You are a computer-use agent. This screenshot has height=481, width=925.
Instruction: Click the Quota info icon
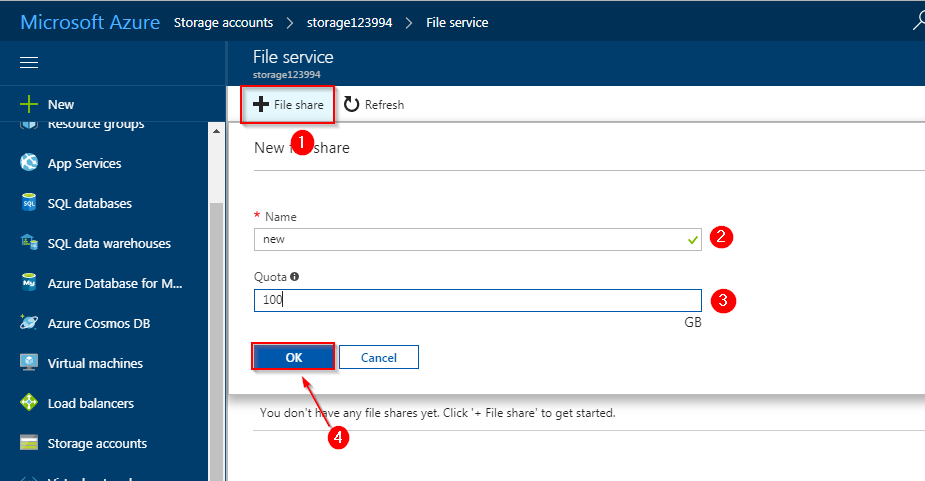[x=294, y=276]
